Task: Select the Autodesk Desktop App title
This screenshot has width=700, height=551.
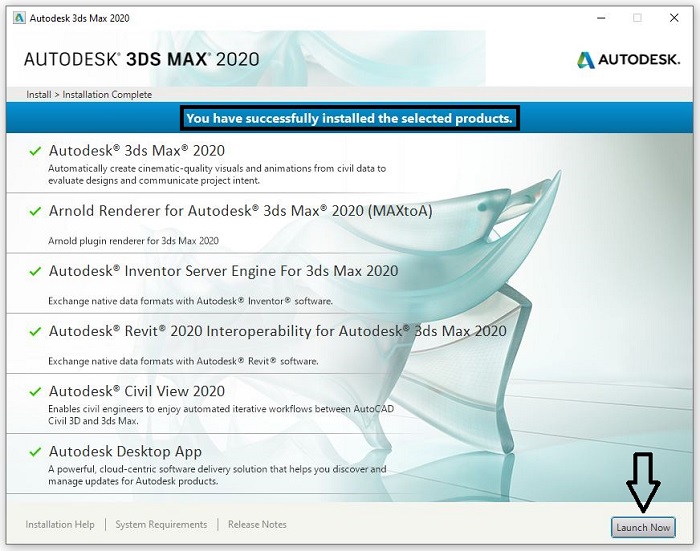Action: pyautogui.click(x=125, y=452)
